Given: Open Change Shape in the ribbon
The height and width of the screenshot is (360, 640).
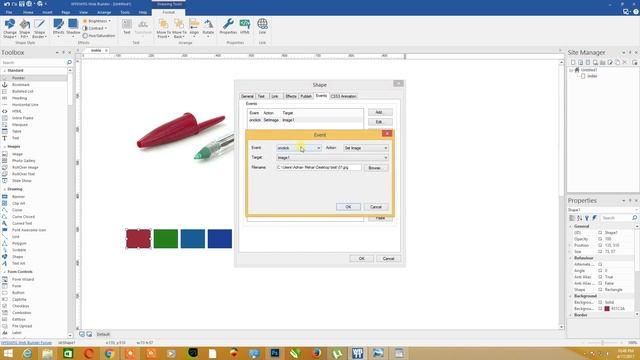Looking at the screenshot, I should click(x=9, y=28).
